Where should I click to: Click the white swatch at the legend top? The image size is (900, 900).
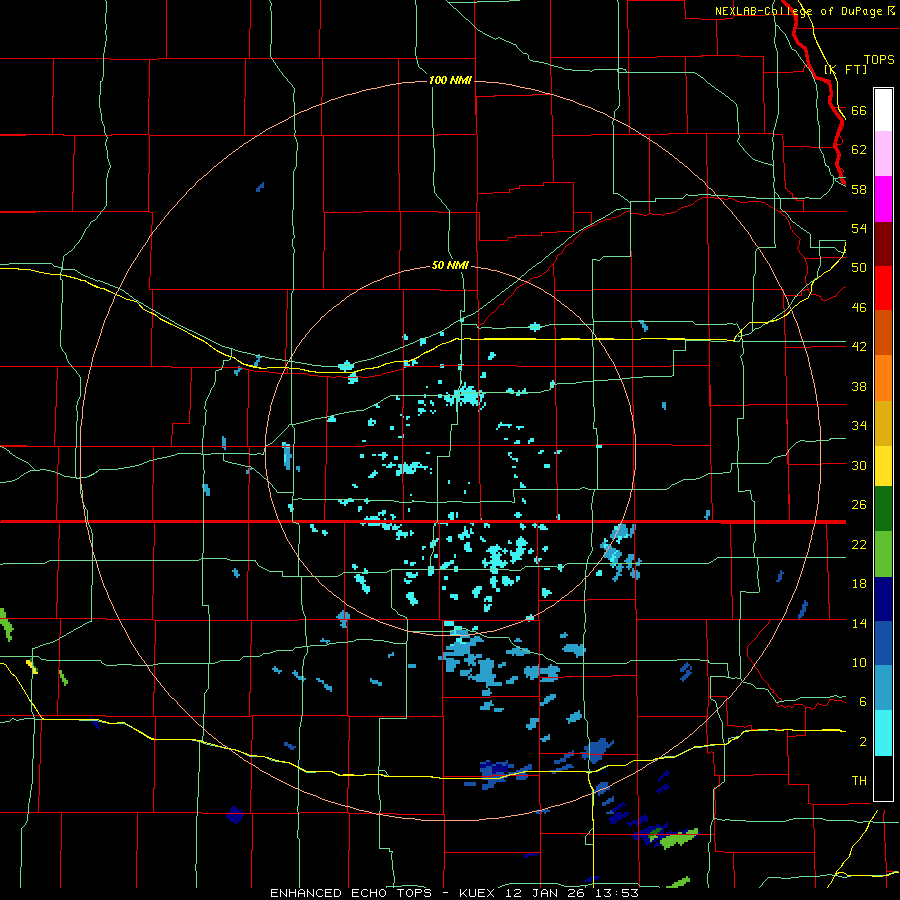point(883,110)
